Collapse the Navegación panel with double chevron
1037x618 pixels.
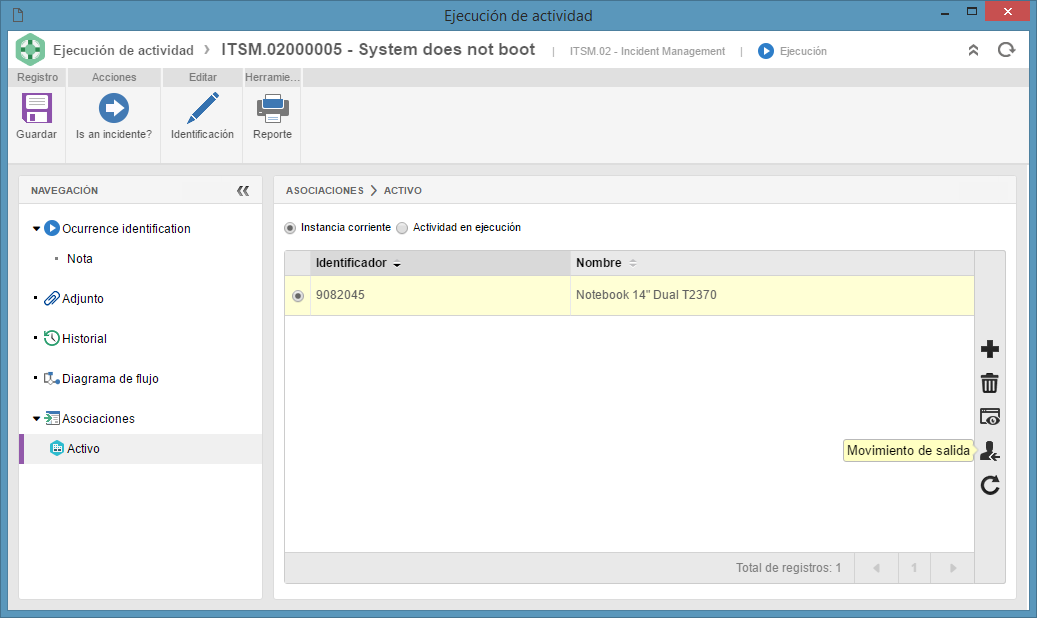tap(243, 191)
